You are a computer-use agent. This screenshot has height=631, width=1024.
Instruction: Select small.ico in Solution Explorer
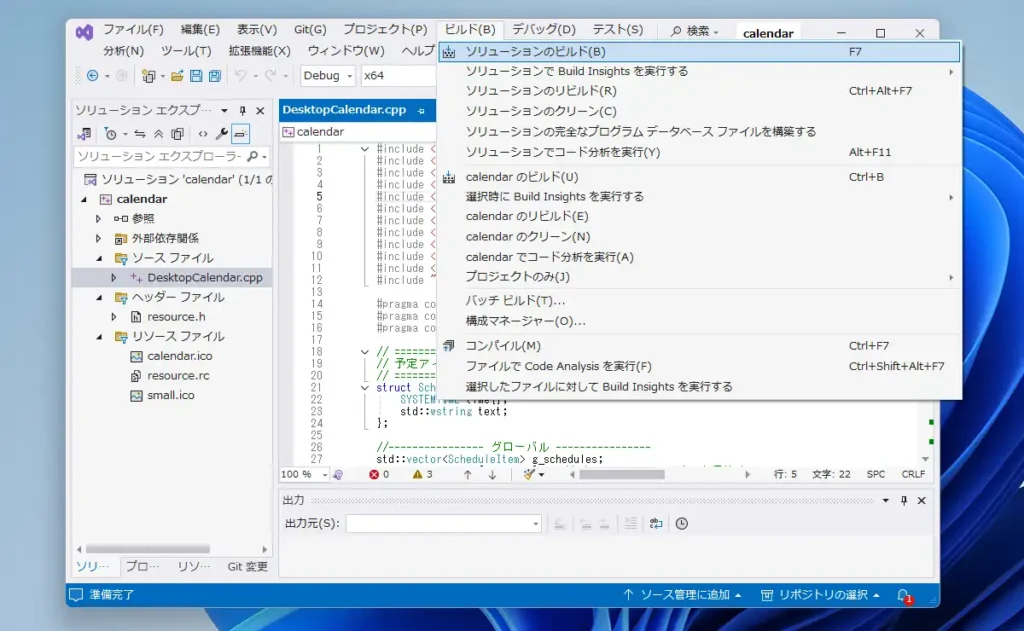(170, 395)
